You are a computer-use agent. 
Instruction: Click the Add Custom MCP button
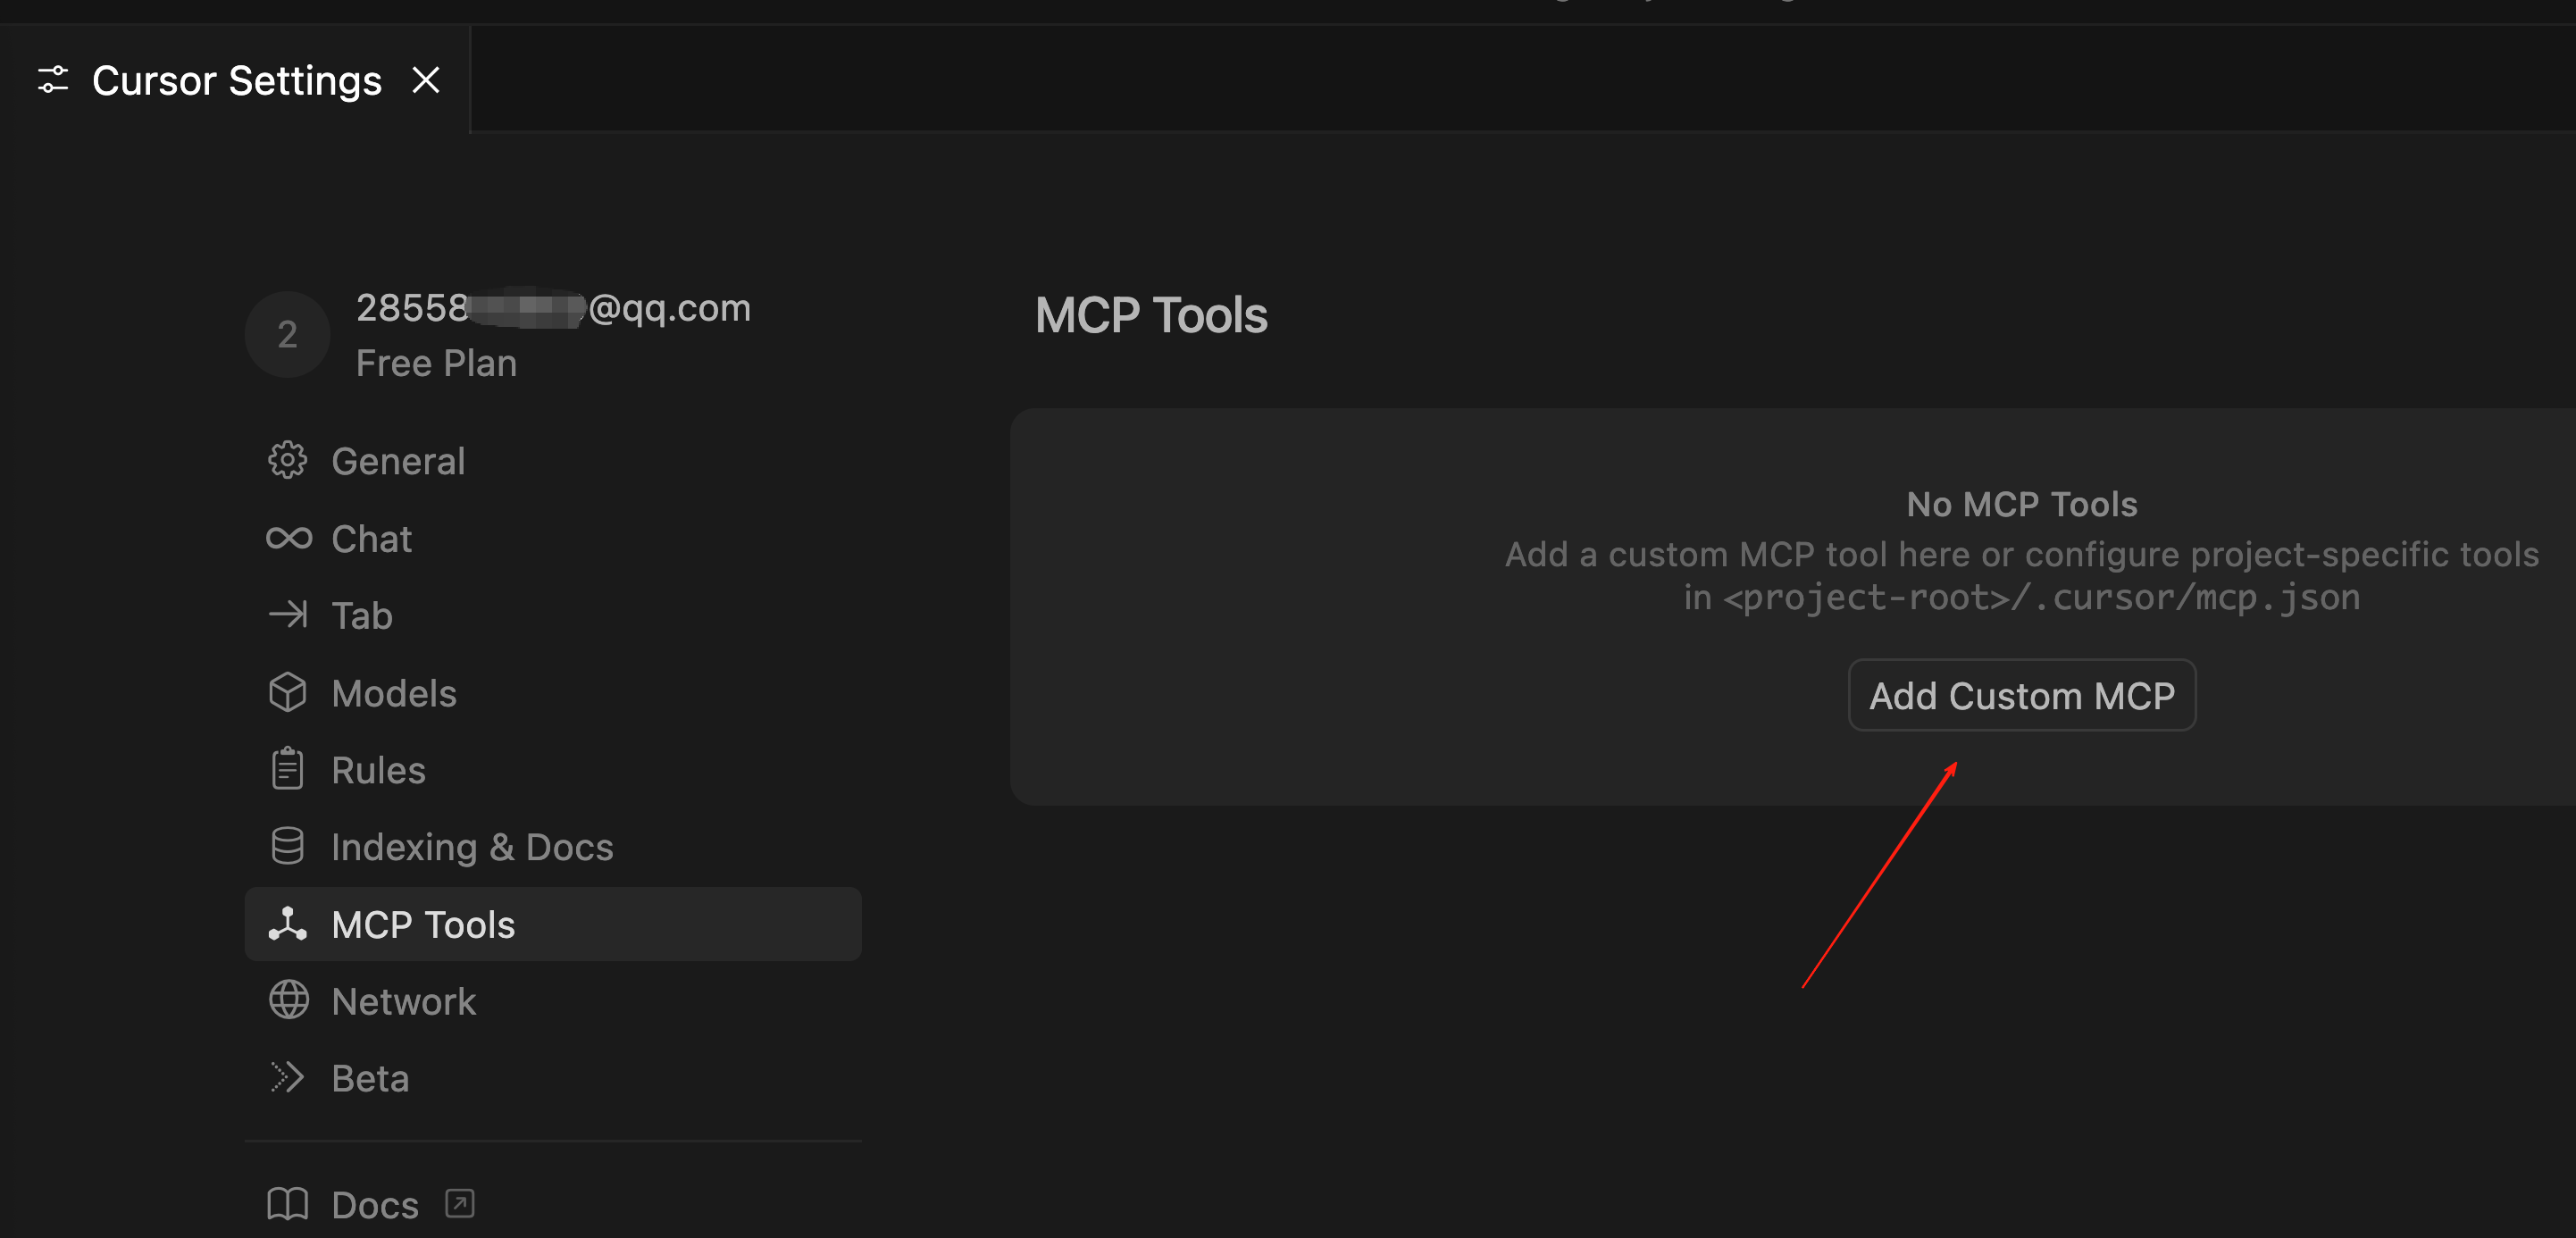point(2021,695)
